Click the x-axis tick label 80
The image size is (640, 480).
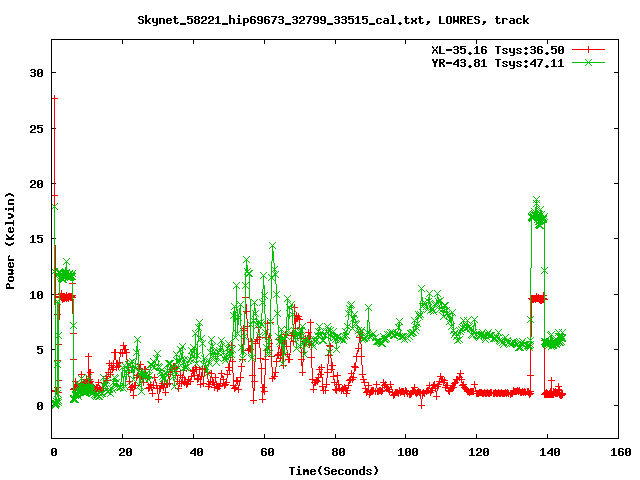(336, 452)
